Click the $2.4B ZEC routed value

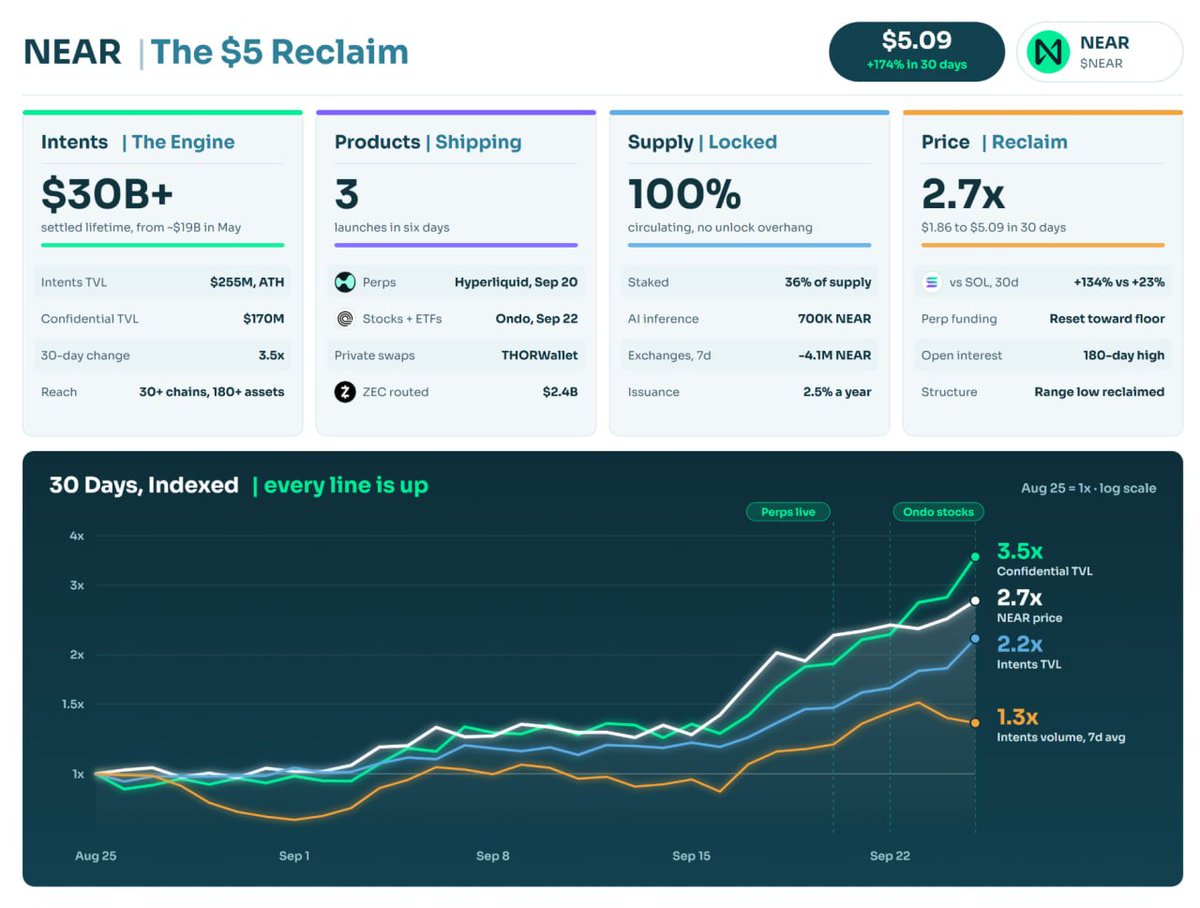559,392
